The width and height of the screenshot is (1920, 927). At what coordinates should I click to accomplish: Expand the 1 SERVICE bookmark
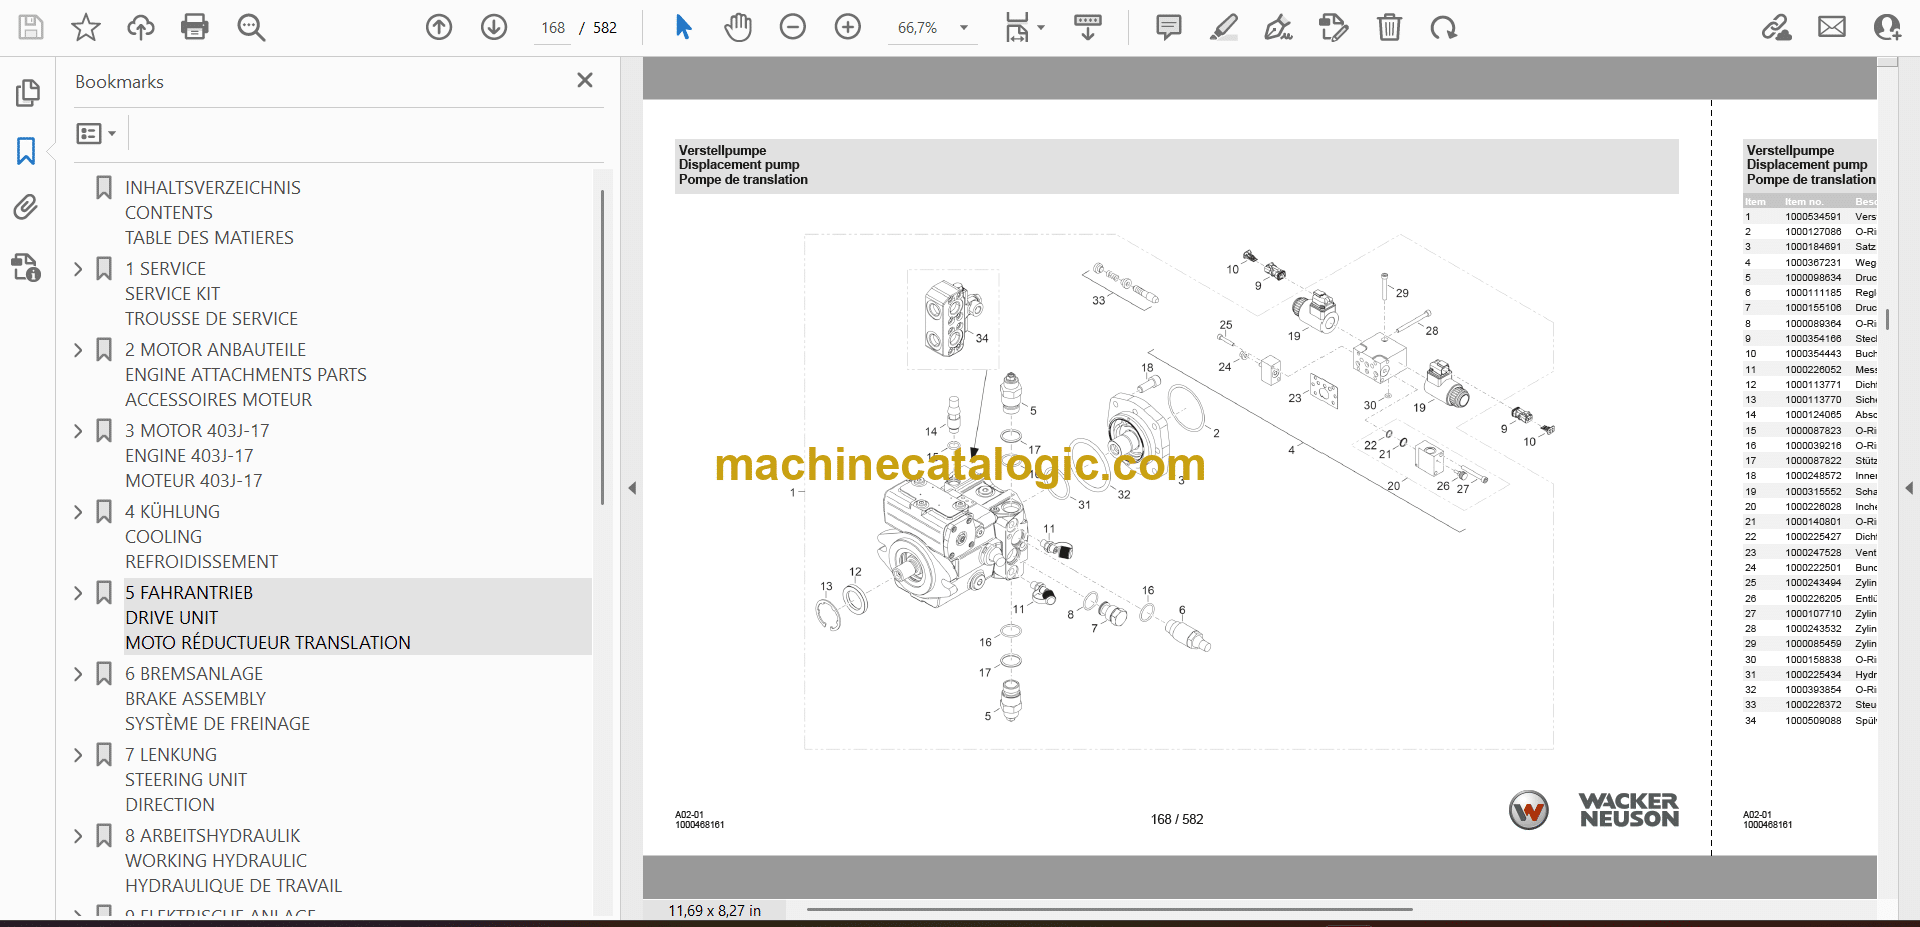(78, 269)
